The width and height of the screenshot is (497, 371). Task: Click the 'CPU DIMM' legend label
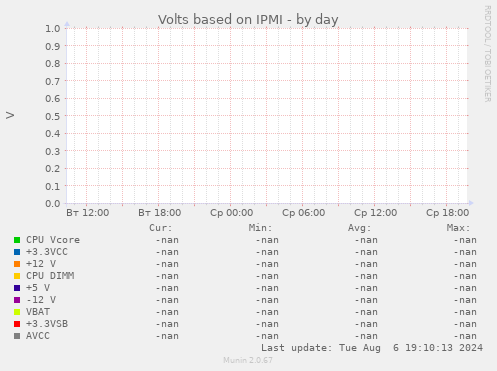50,276
